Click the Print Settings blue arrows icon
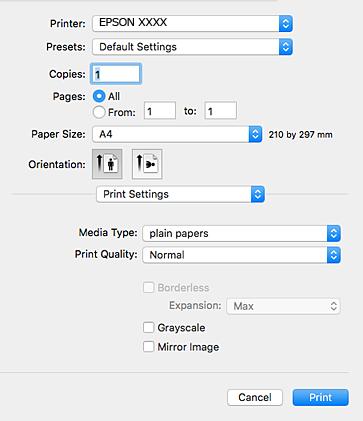The height and width of the screenshot is (421, 363). [x=258, y=194]
